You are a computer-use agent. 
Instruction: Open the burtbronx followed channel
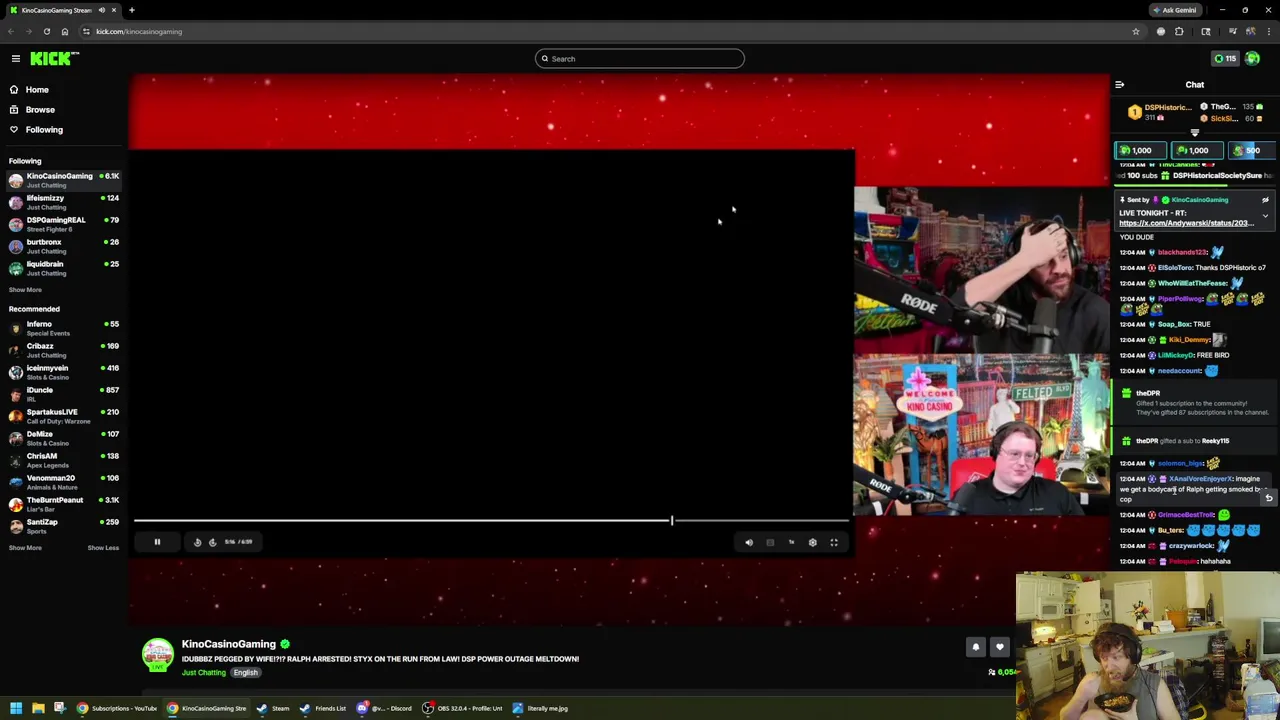click(64, 246)
